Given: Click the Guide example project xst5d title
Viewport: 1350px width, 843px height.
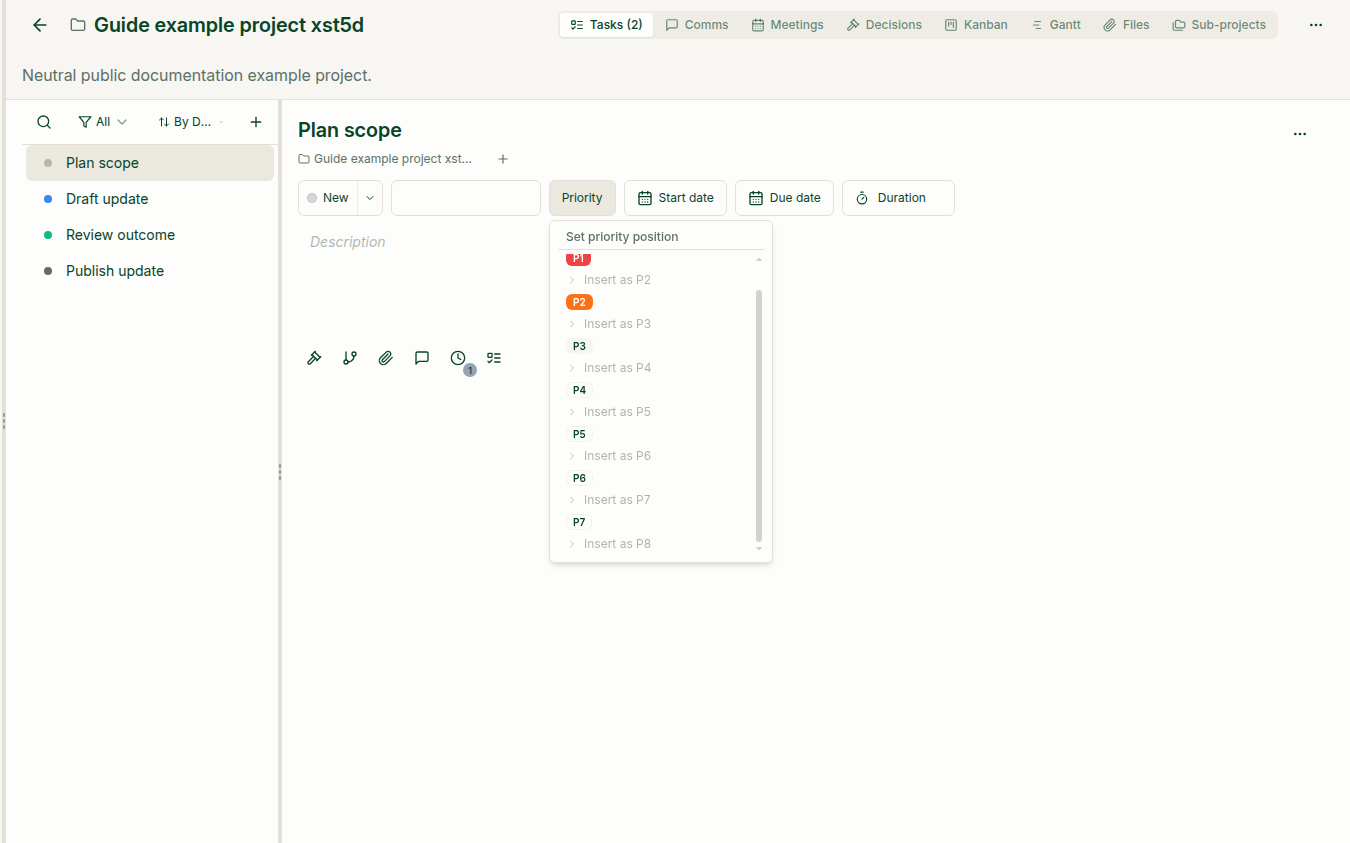Looking at the screenshot, I should click(x=229, y=25).
